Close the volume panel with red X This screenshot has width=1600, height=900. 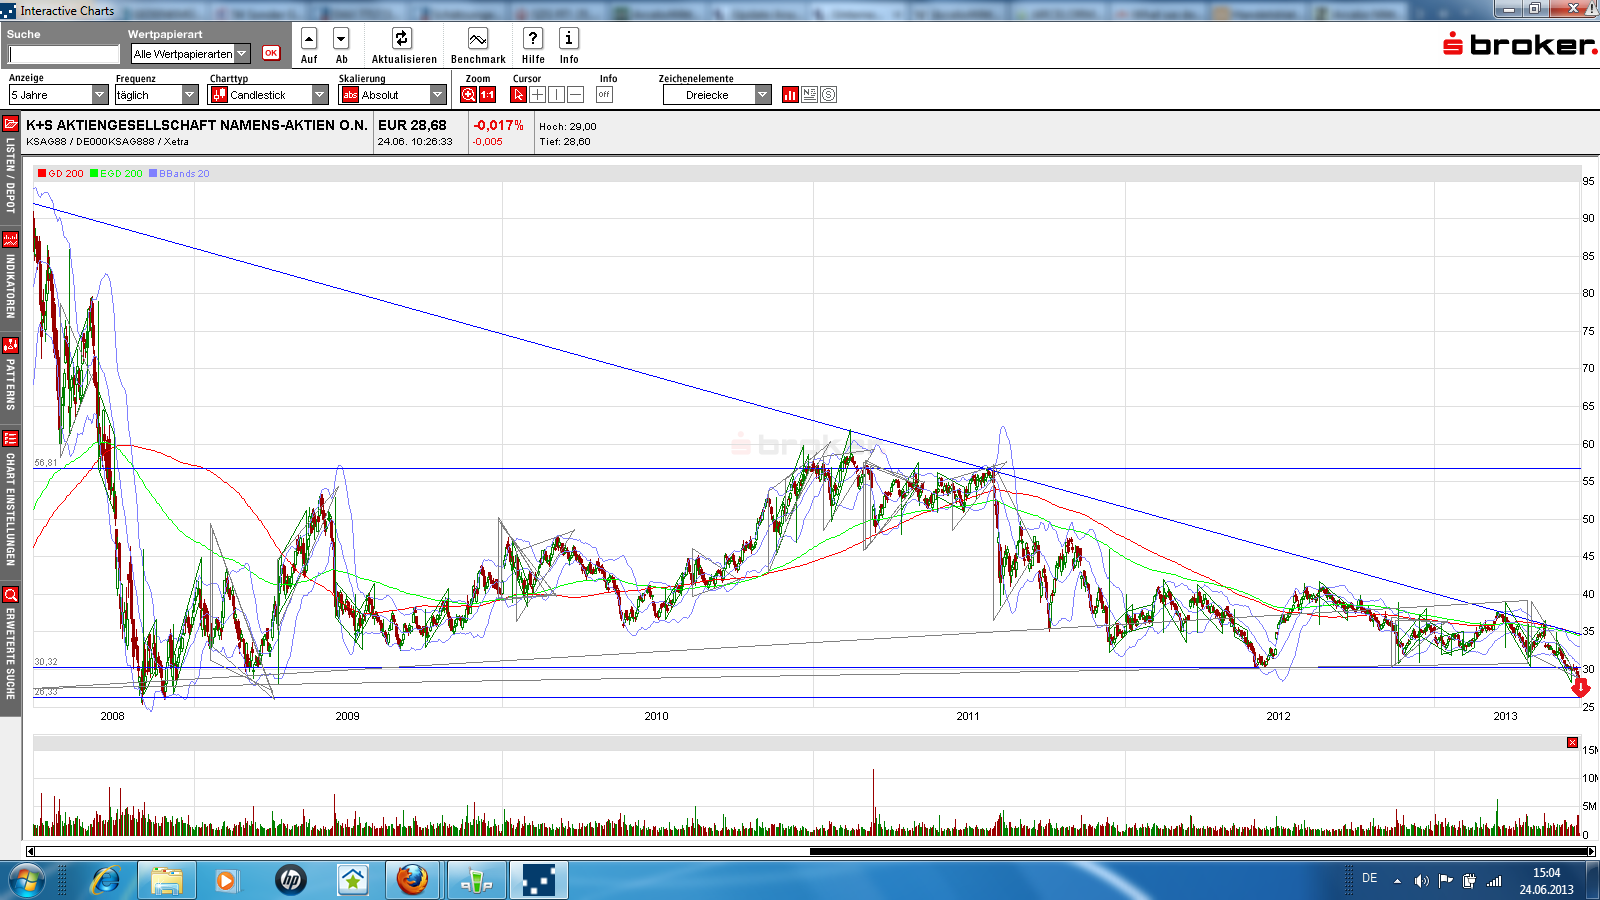pyautogui.click(x=1572, y=742)
